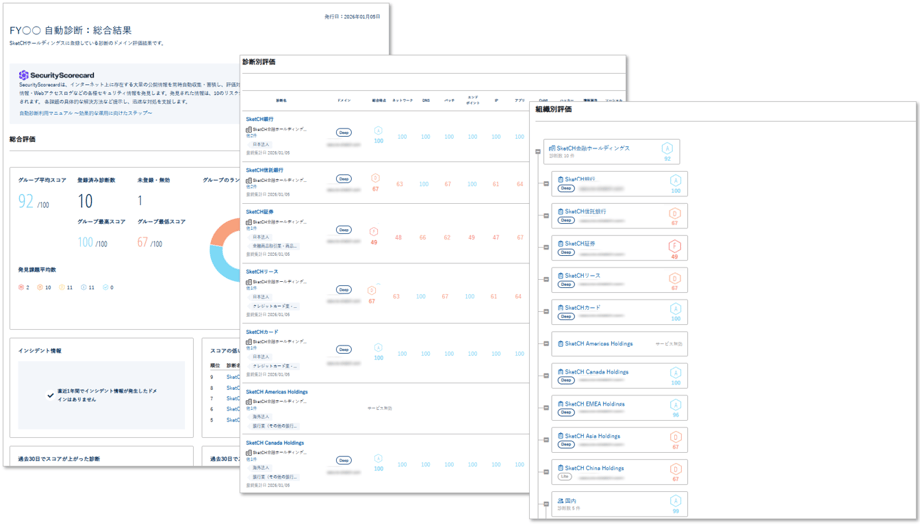The height and width of the screenshot is (524, 920).
Task: Click grade badge on SkatCH EMEA Holdings card
Action: (x=675, y=406)
